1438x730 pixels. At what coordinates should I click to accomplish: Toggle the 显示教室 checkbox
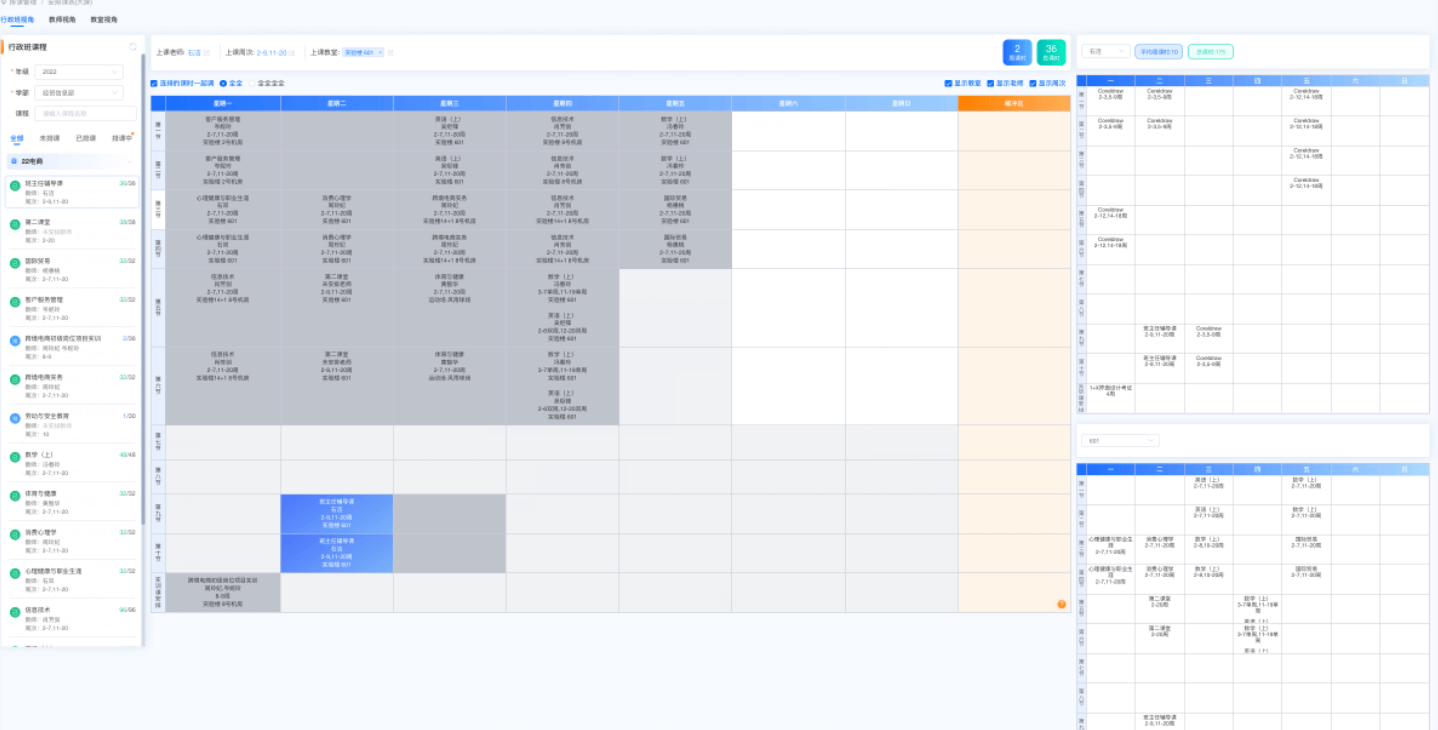coord(948,83)
